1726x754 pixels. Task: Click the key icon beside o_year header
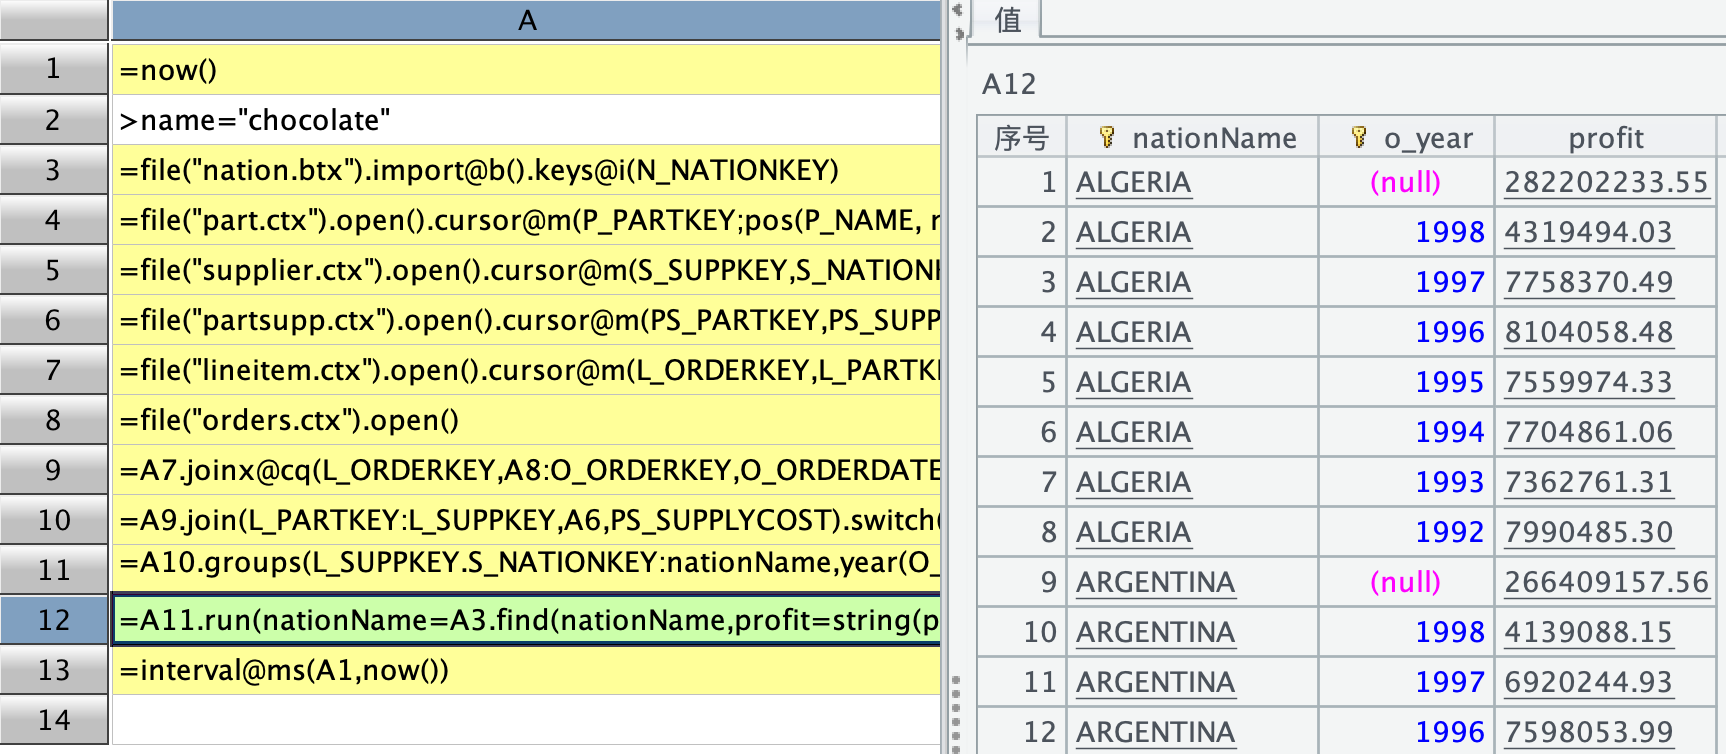[x=1358, y=137]
